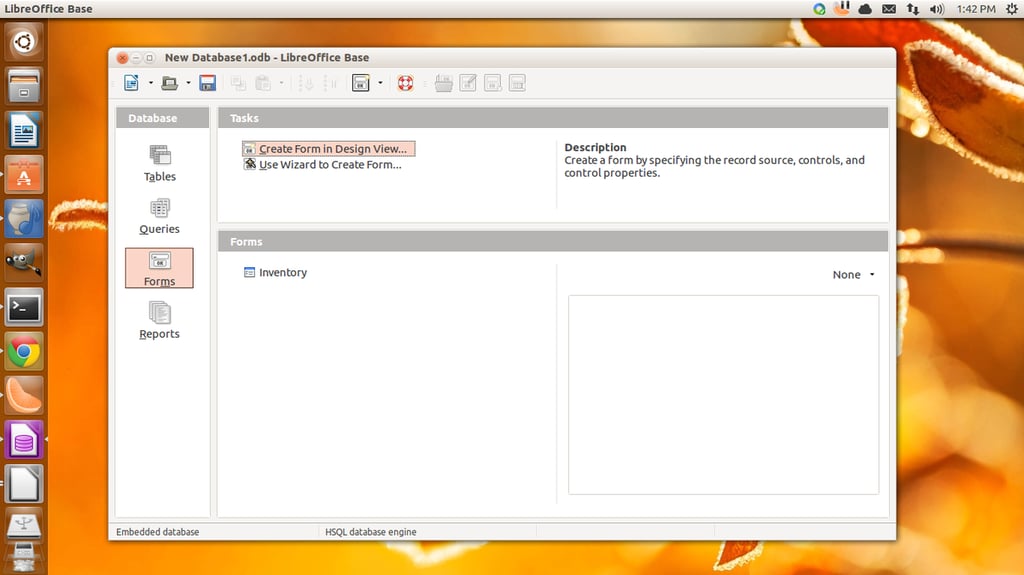Open the None preview mode dropdown
Viewport: 1024px width, 575px height.
point(854,274)
